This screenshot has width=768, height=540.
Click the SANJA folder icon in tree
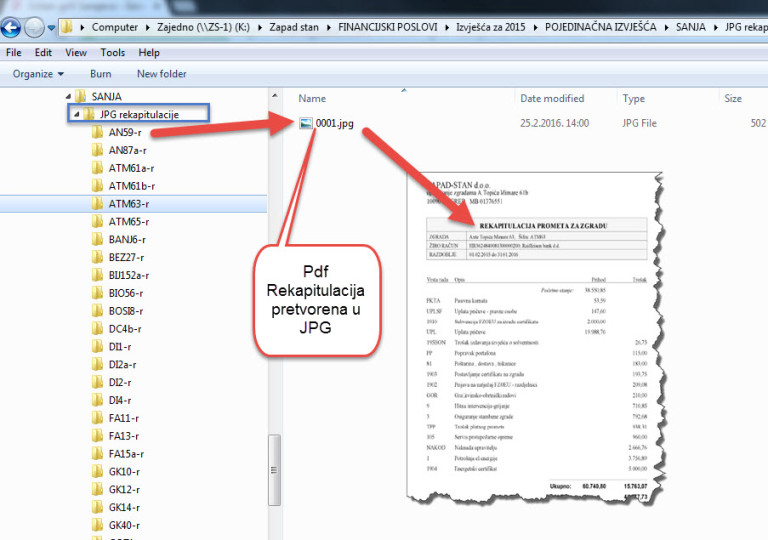coord(81,97)
